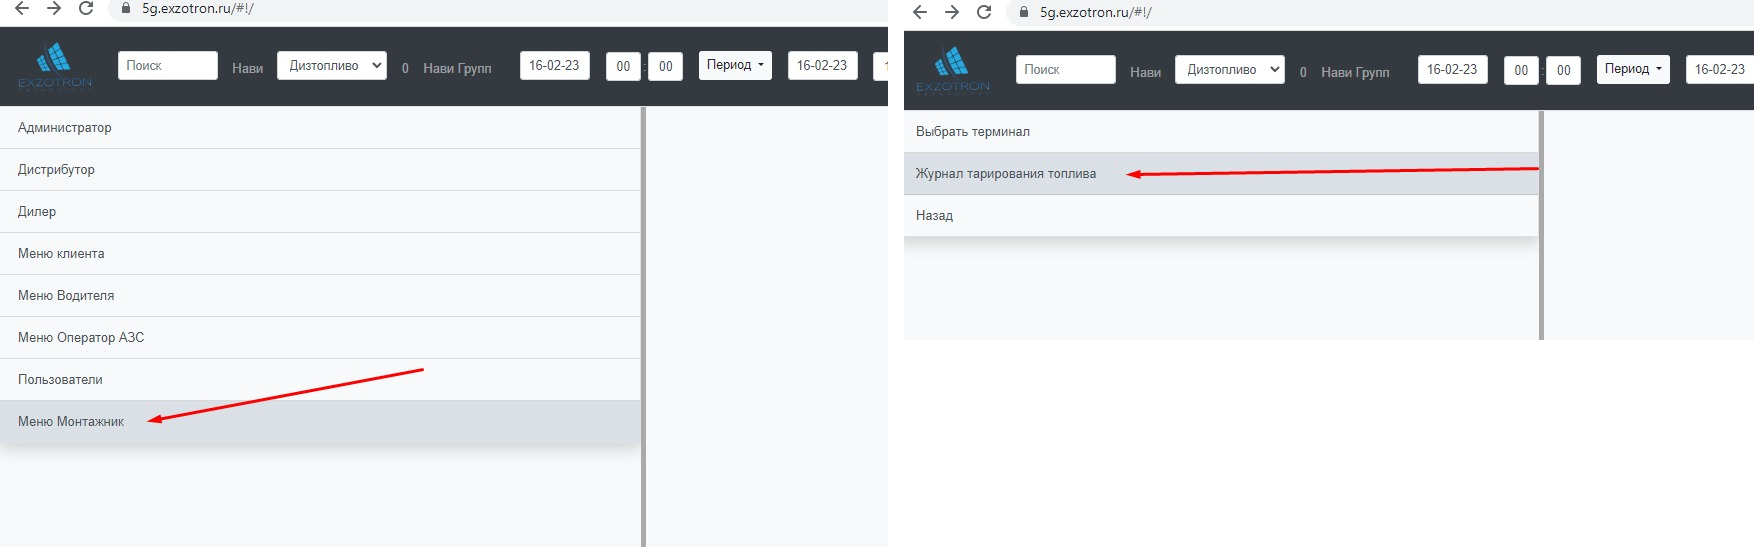Open Дистрибутор menu item
Screen dimensions: 1754x547
(x=320, y=170)
